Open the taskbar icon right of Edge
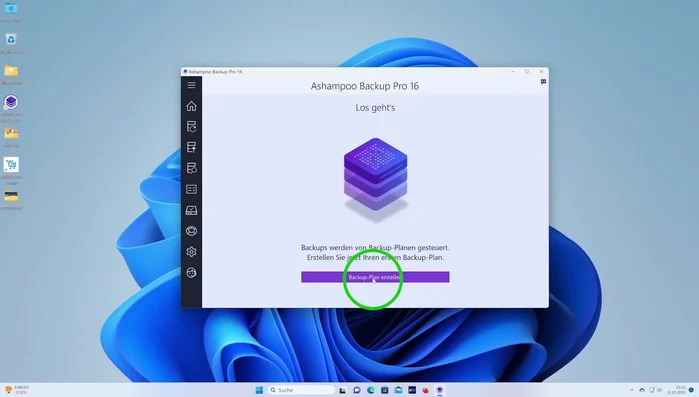 coord(384,390)
